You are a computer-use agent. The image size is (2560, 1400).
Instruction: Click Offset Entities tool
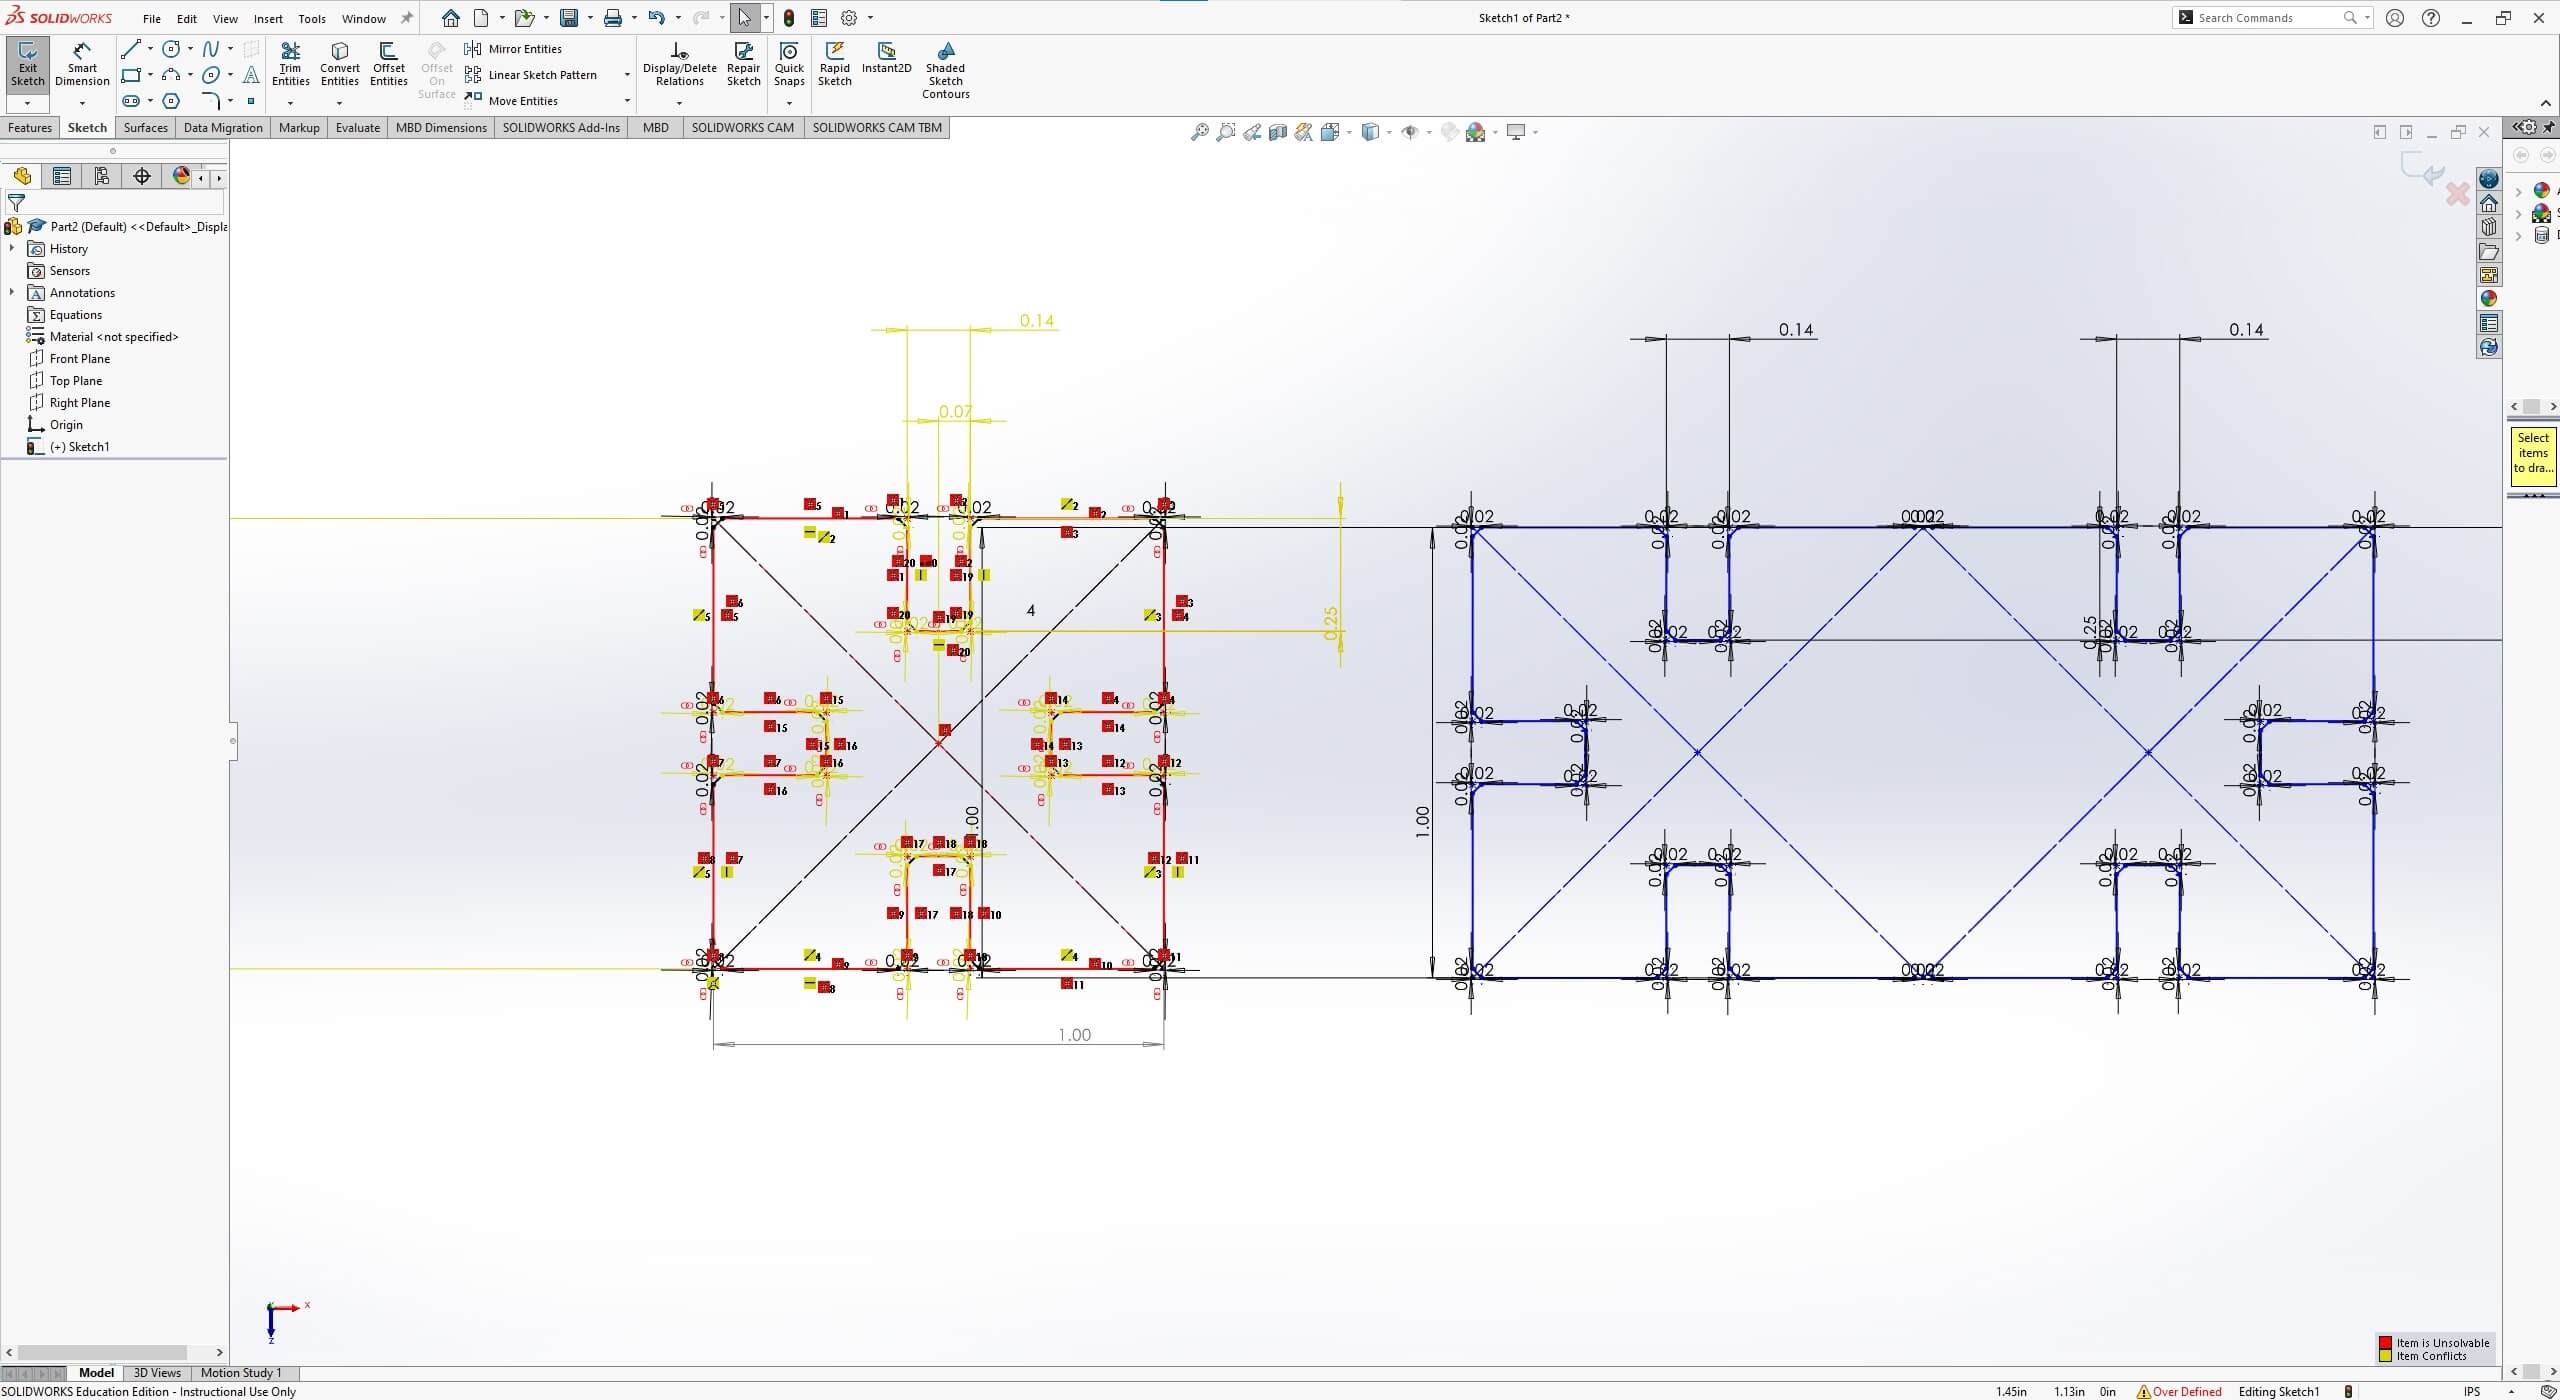pyautogui.click(x=388, y=65)
